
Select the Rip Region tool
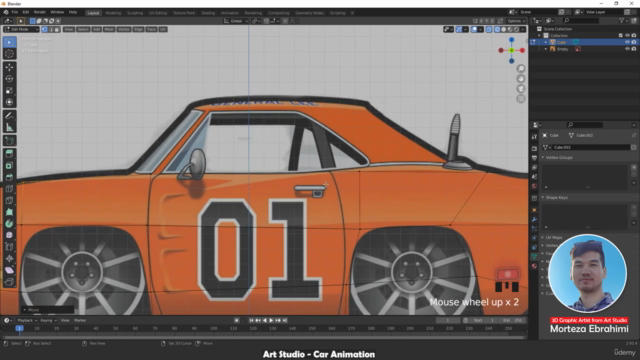coord(9,282)
